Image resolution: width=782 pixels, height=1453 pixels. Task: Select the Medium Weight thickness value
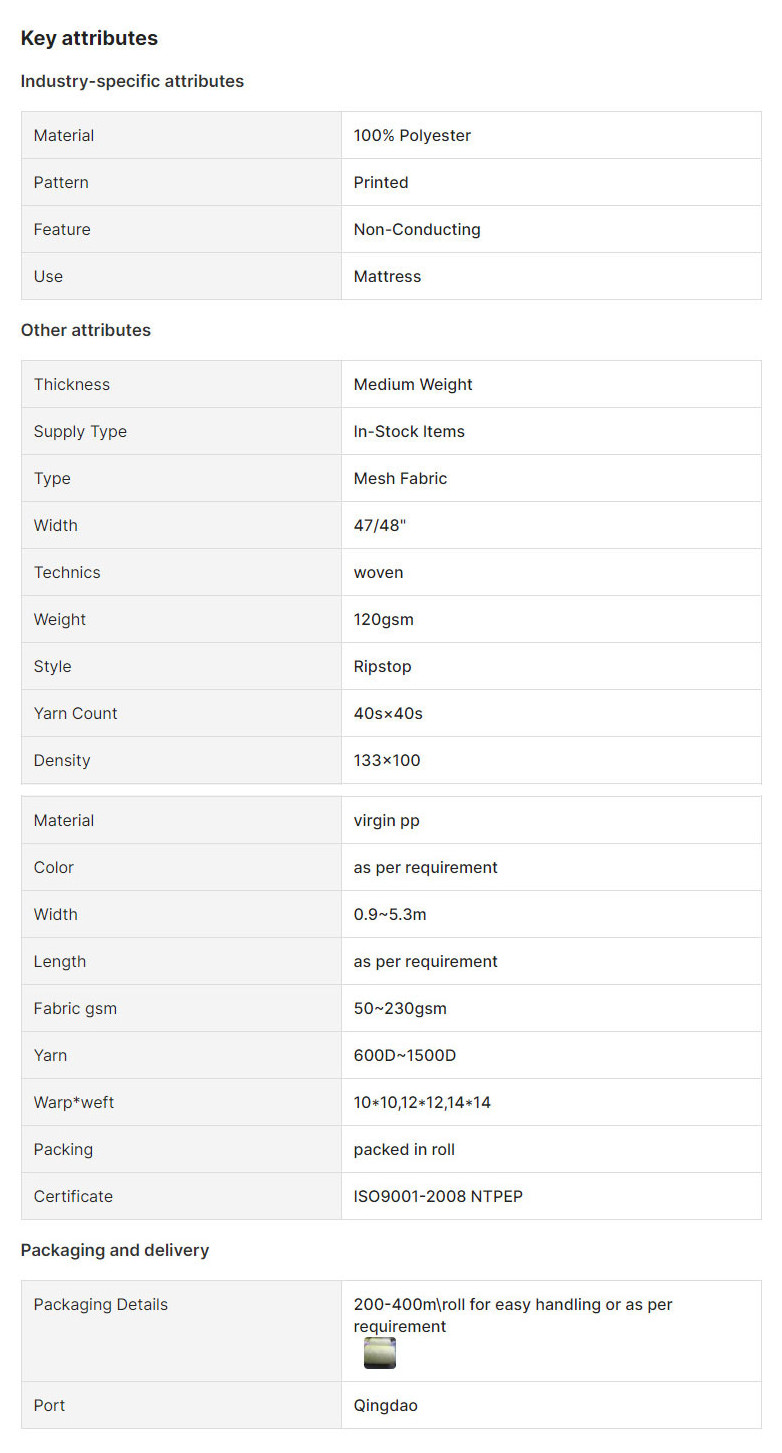point(413,384)
